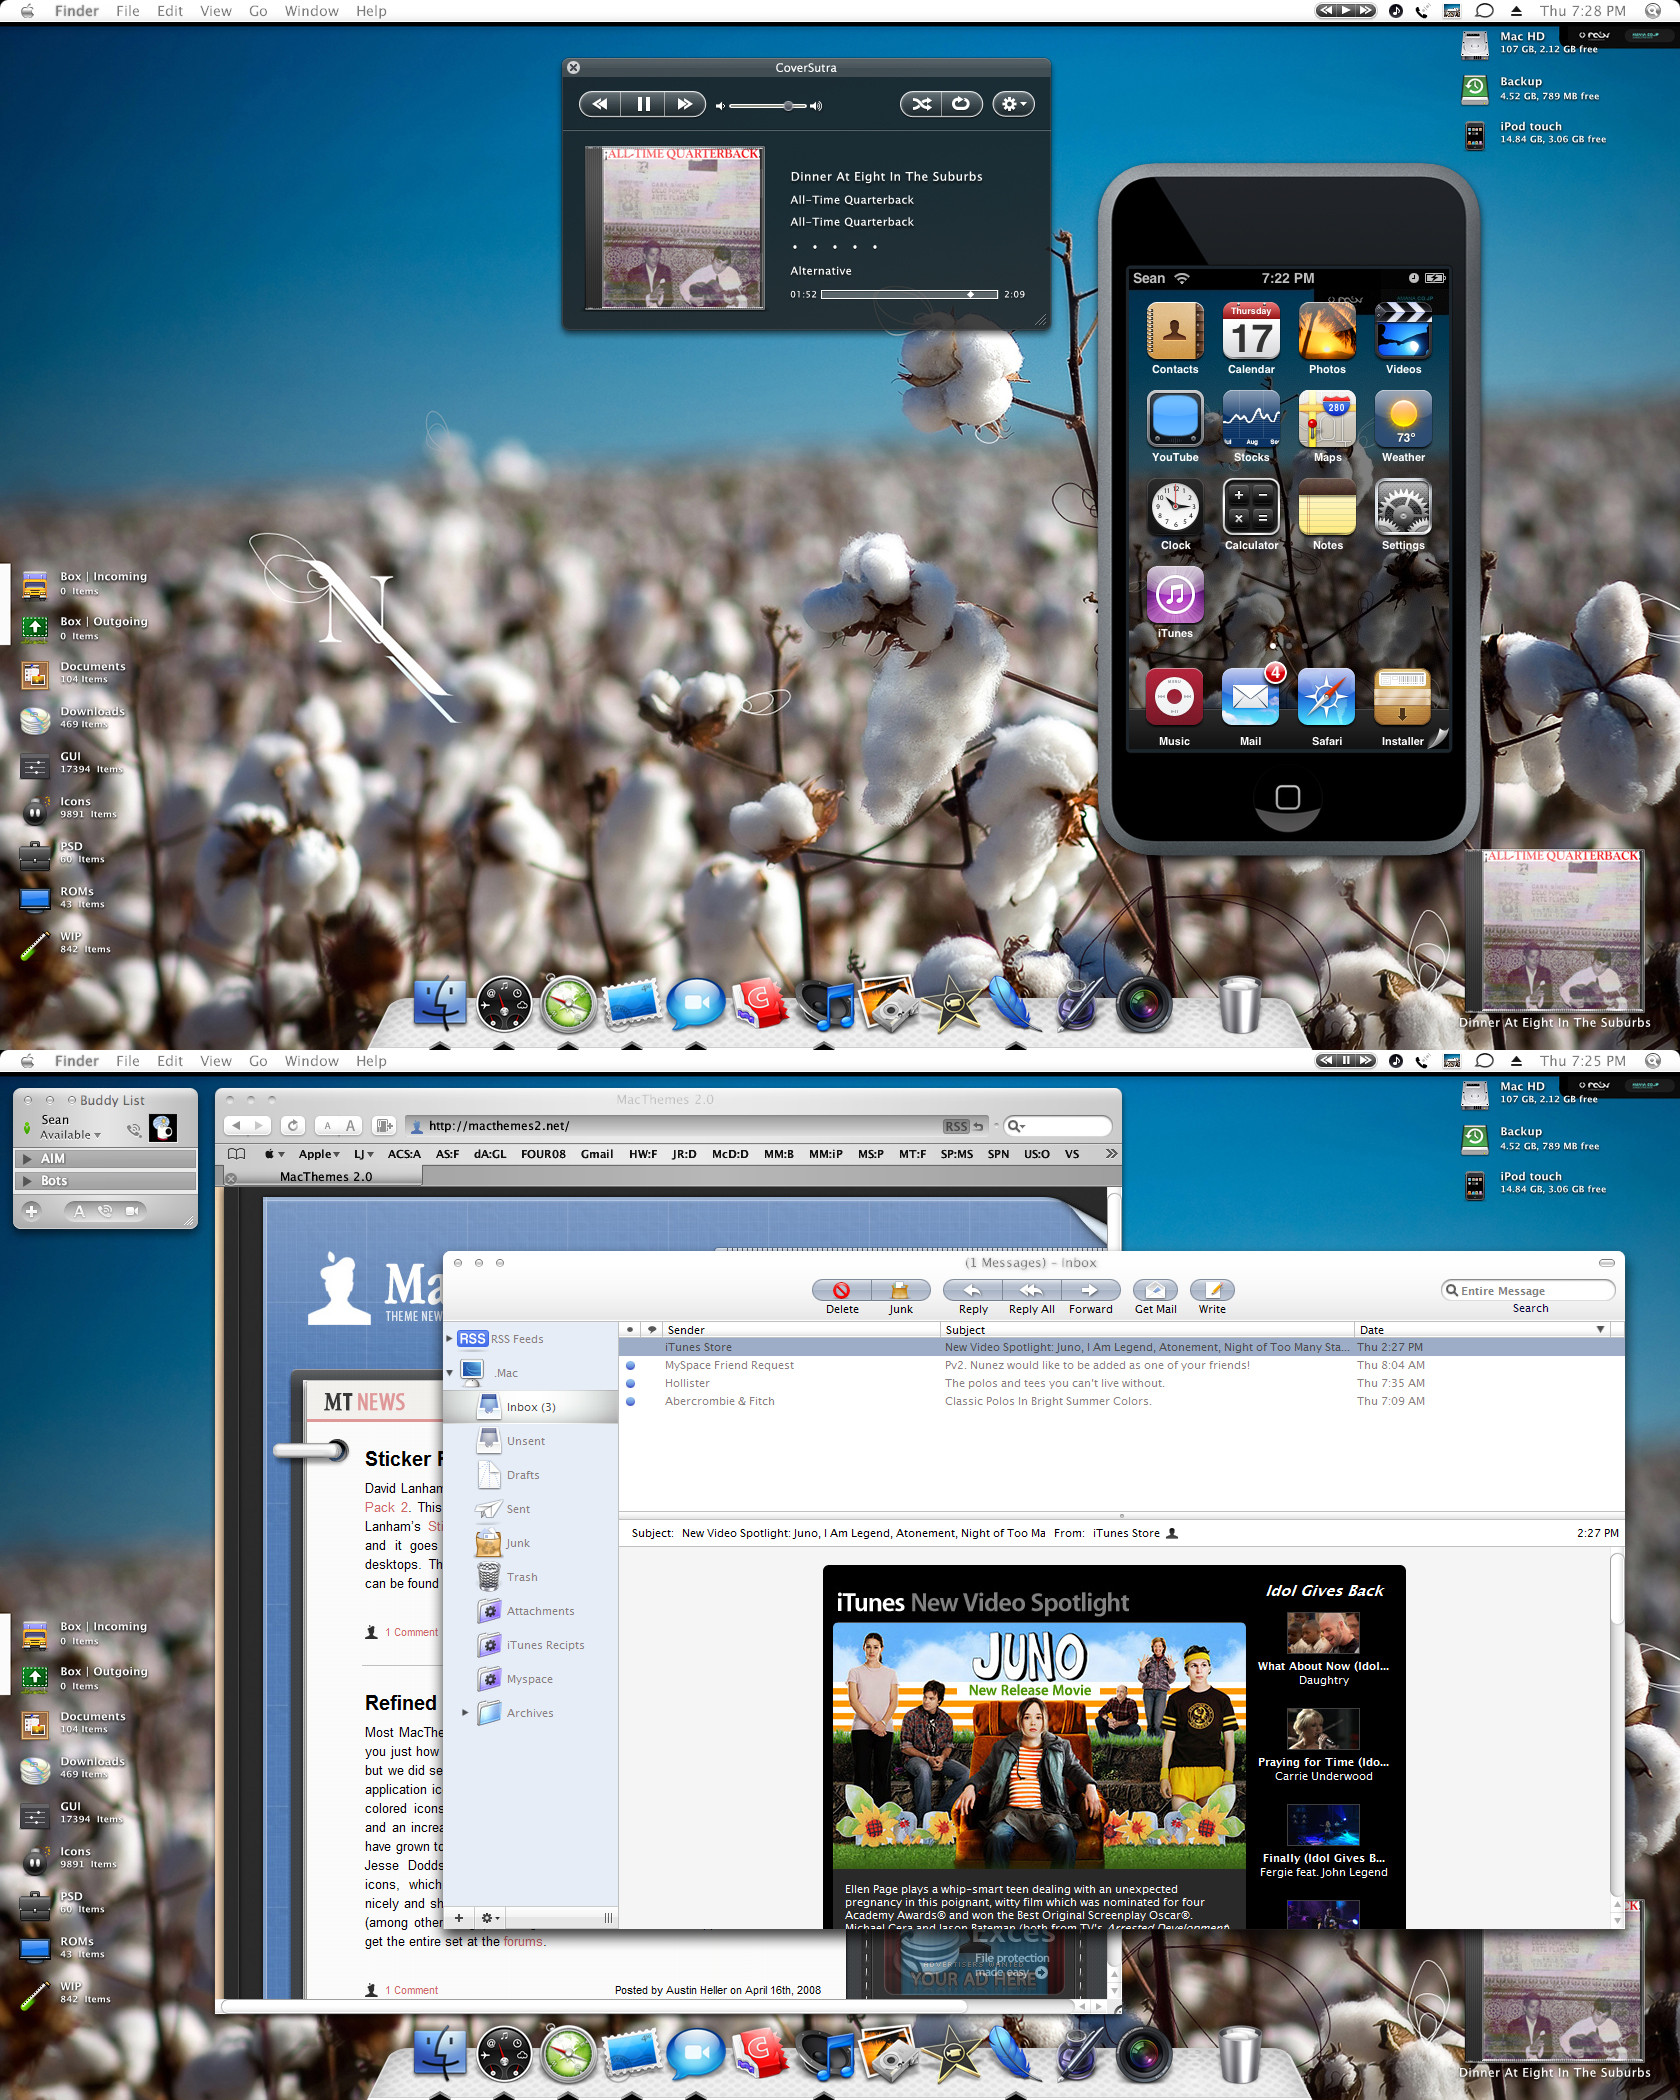Click Reply All in Mail toolbar
This screenshot has width=1680, height=2100.
[x=1031, y=1290]
